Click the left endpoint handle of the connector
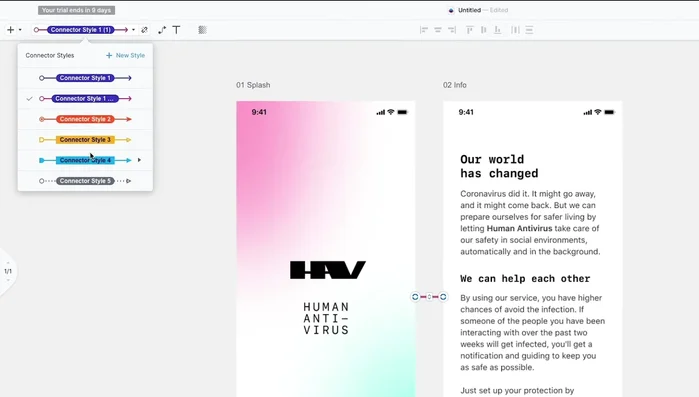The height and width of the screenshot is (397, 699). coord(415,297)
